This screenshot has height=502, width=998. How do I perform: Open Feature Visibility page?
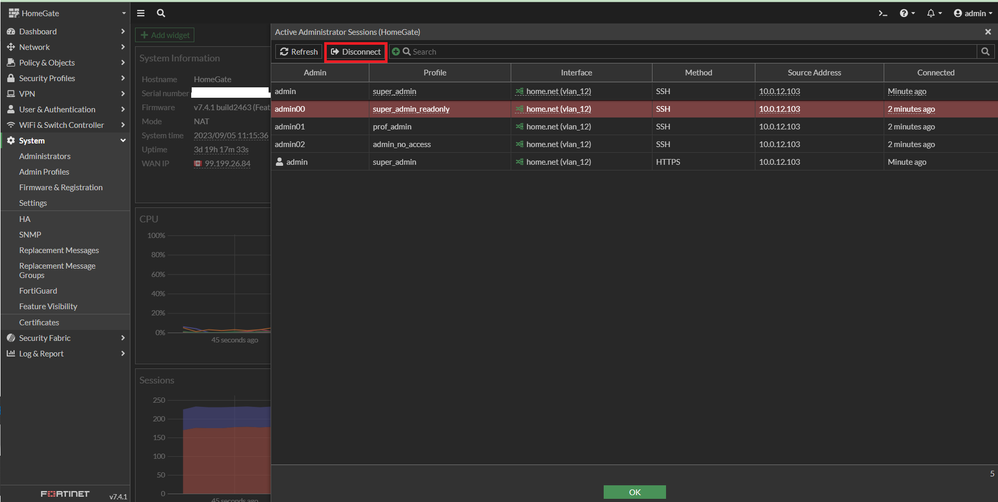(48, 306)
